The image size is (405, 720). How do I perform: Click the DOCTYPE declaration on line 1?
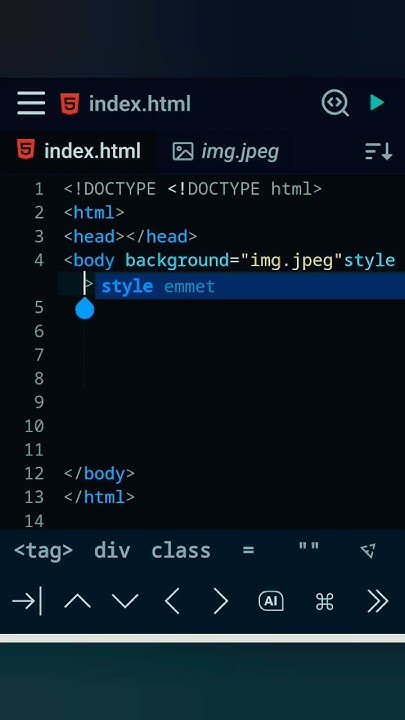pyautogui.click(x=193, y=189)
